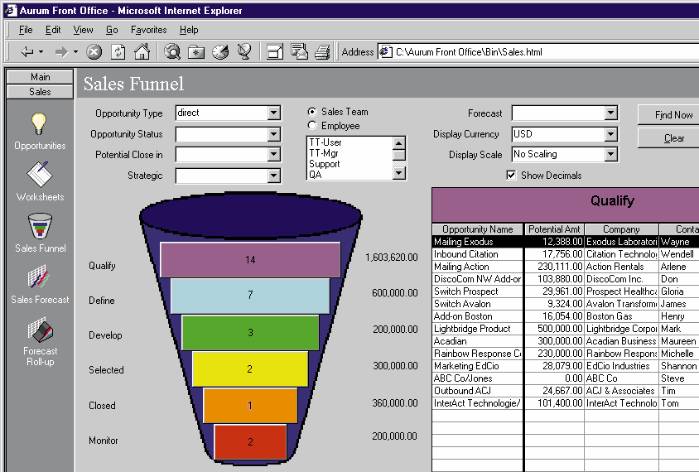This screenshot has width=699, height=472.
Task: Open the Display Currency dropdown
Action: pos(611,134)
